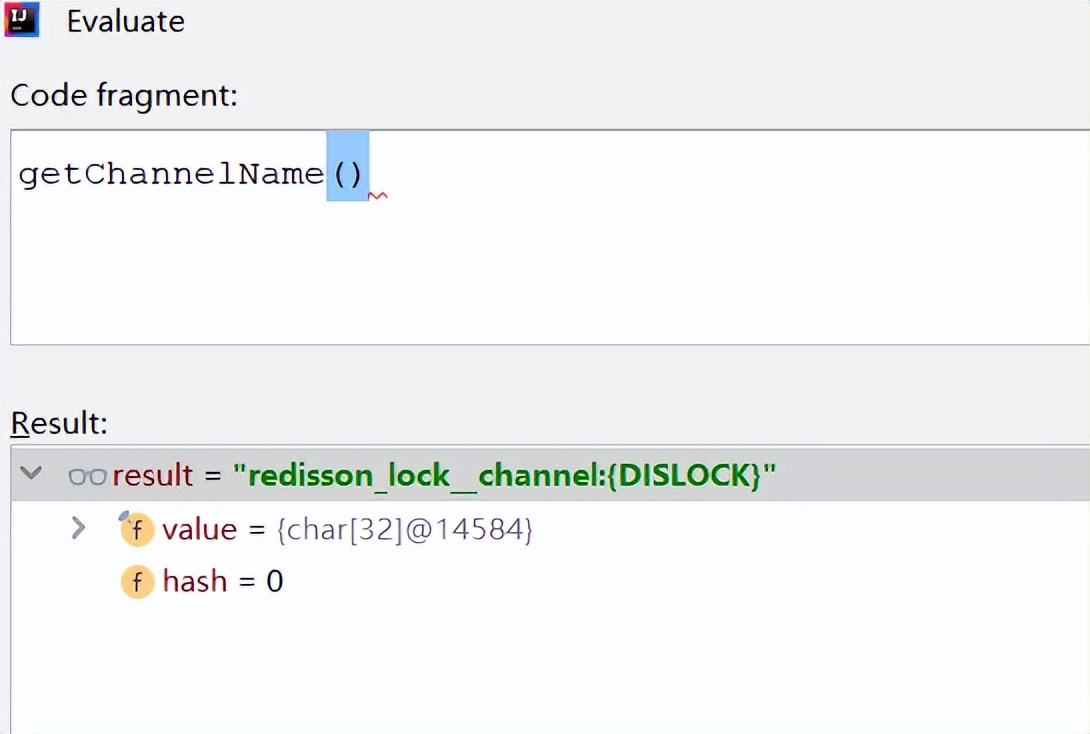Click the field icon next to value
The height and width of the screenshot is (734, 1090).
[x=137, y=529]
